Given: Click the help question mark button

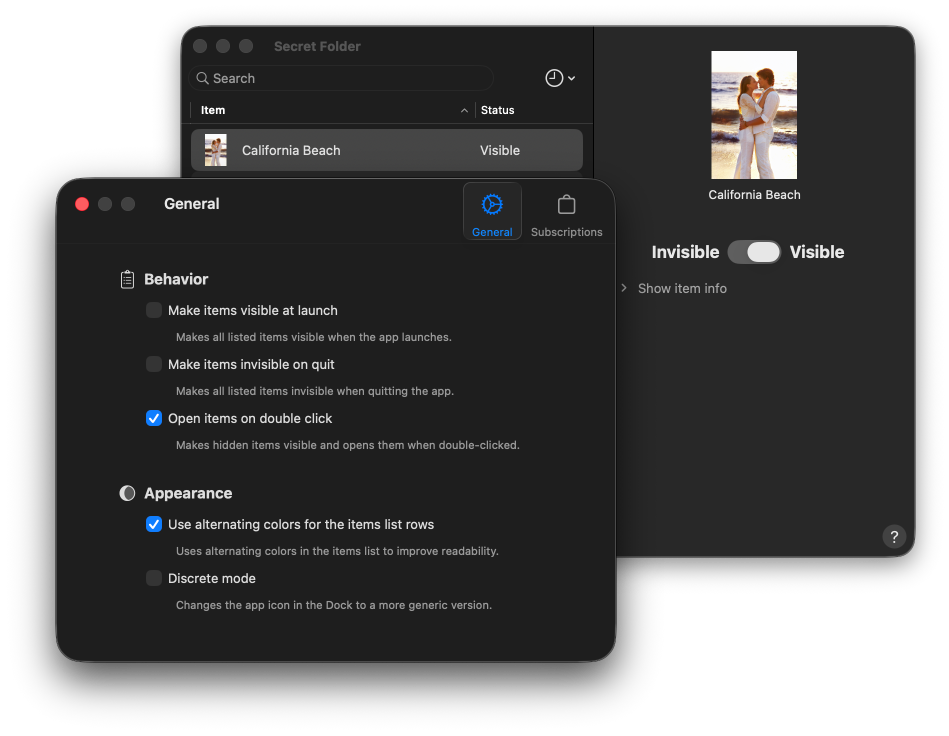Looking at the screenshot, I should tap(894, 537).
